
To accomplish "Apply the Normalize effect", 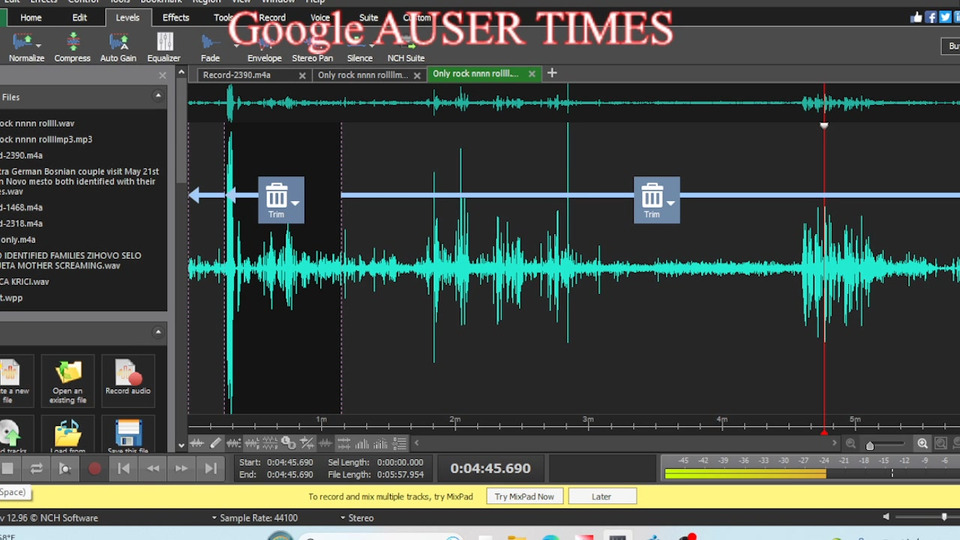I will click(x=26, y=48).
